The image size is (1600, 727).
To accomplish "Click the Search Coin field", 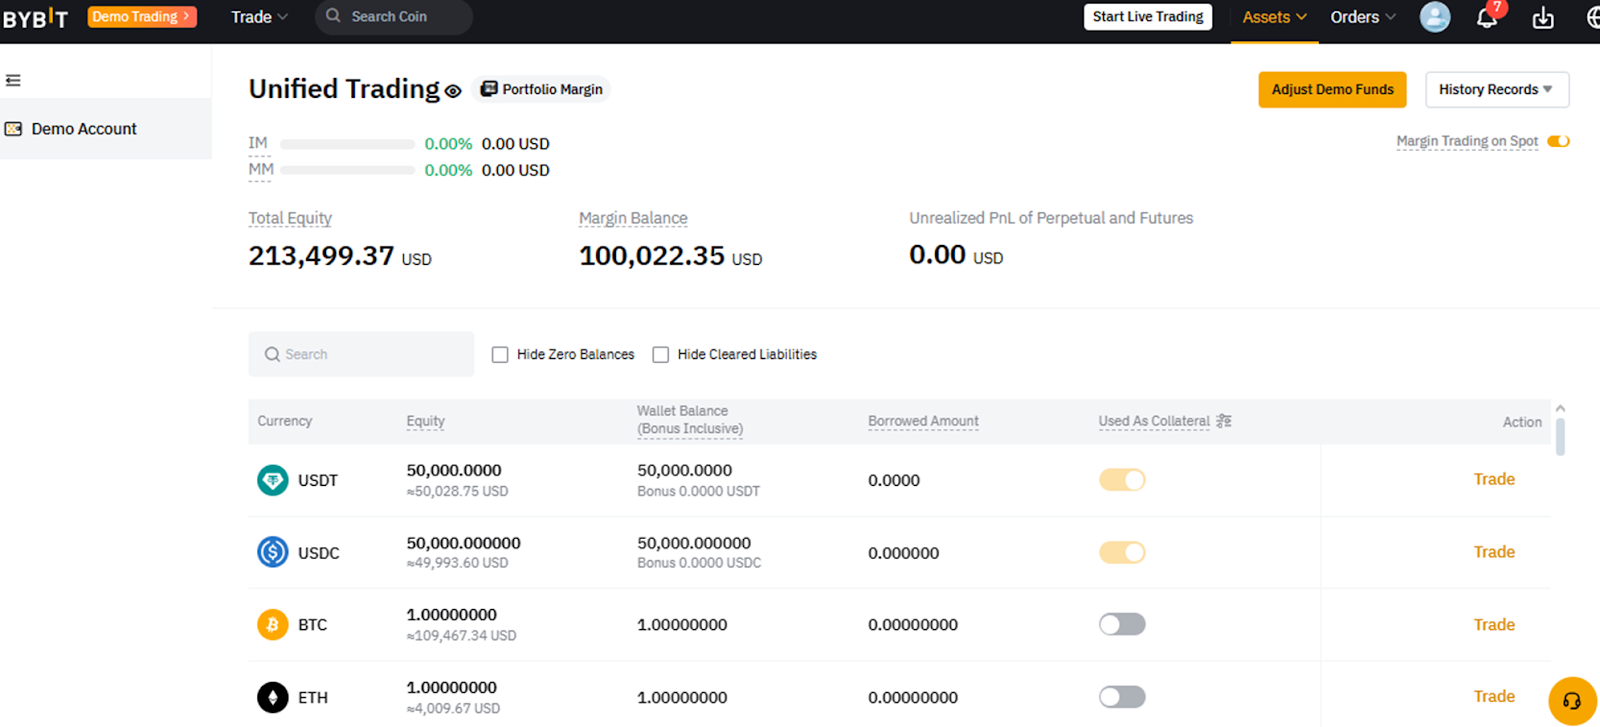I will click(x=394, y=17).
